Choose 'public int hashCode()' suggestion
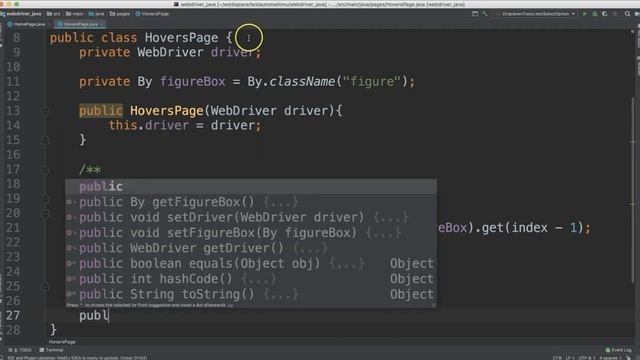Image resolution: width=640 pixels, height=360 pixels. [x=251, y=279]
